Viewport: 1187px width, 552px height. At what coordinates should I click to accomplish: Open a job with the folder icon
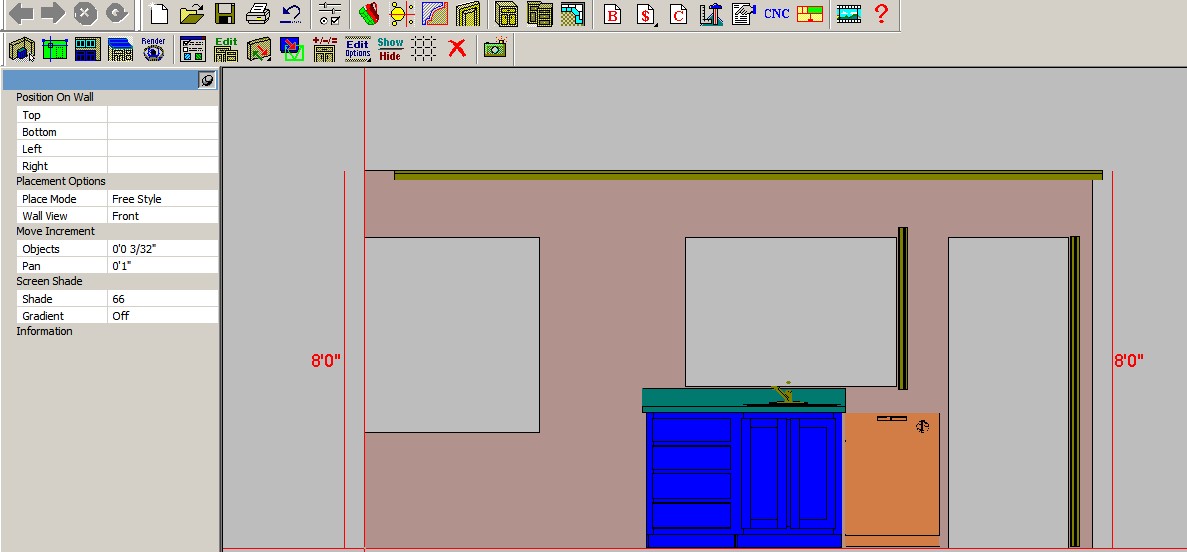tap(192, 14)
